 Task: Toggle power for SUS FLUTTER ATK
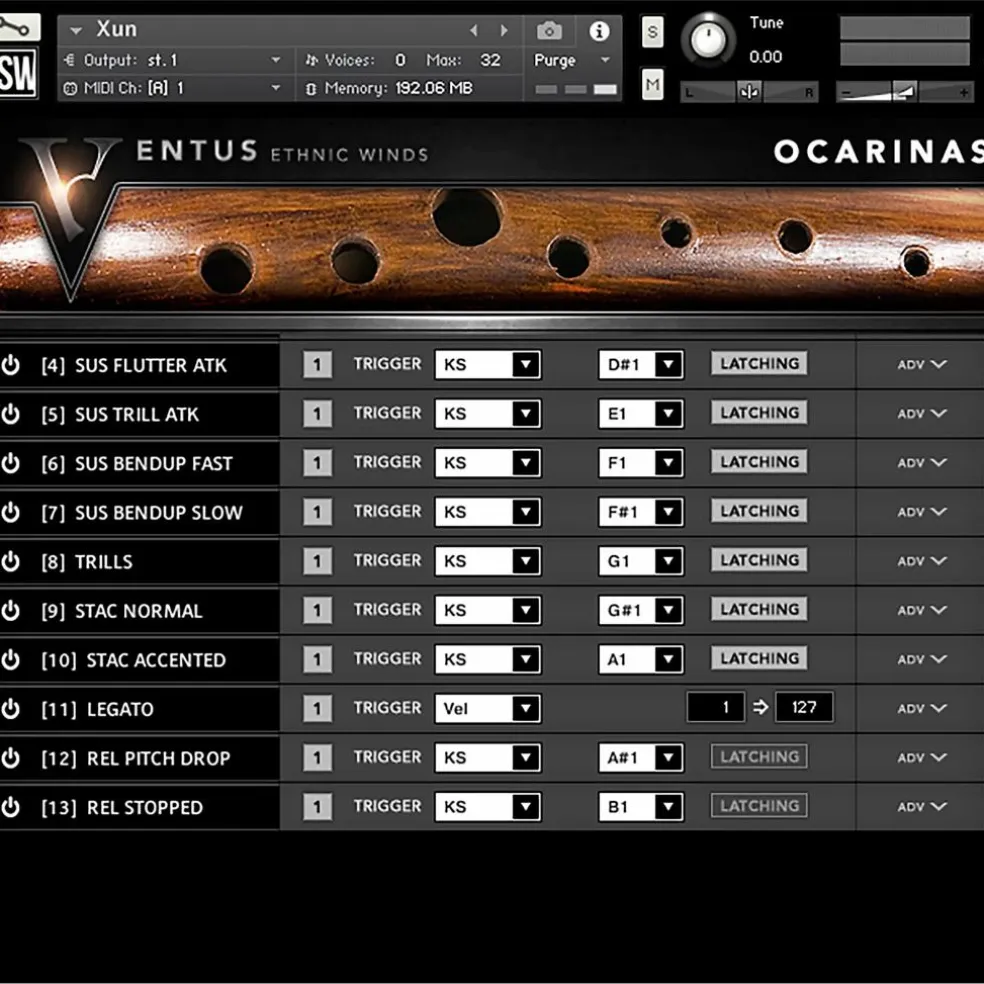click(11, 365)
